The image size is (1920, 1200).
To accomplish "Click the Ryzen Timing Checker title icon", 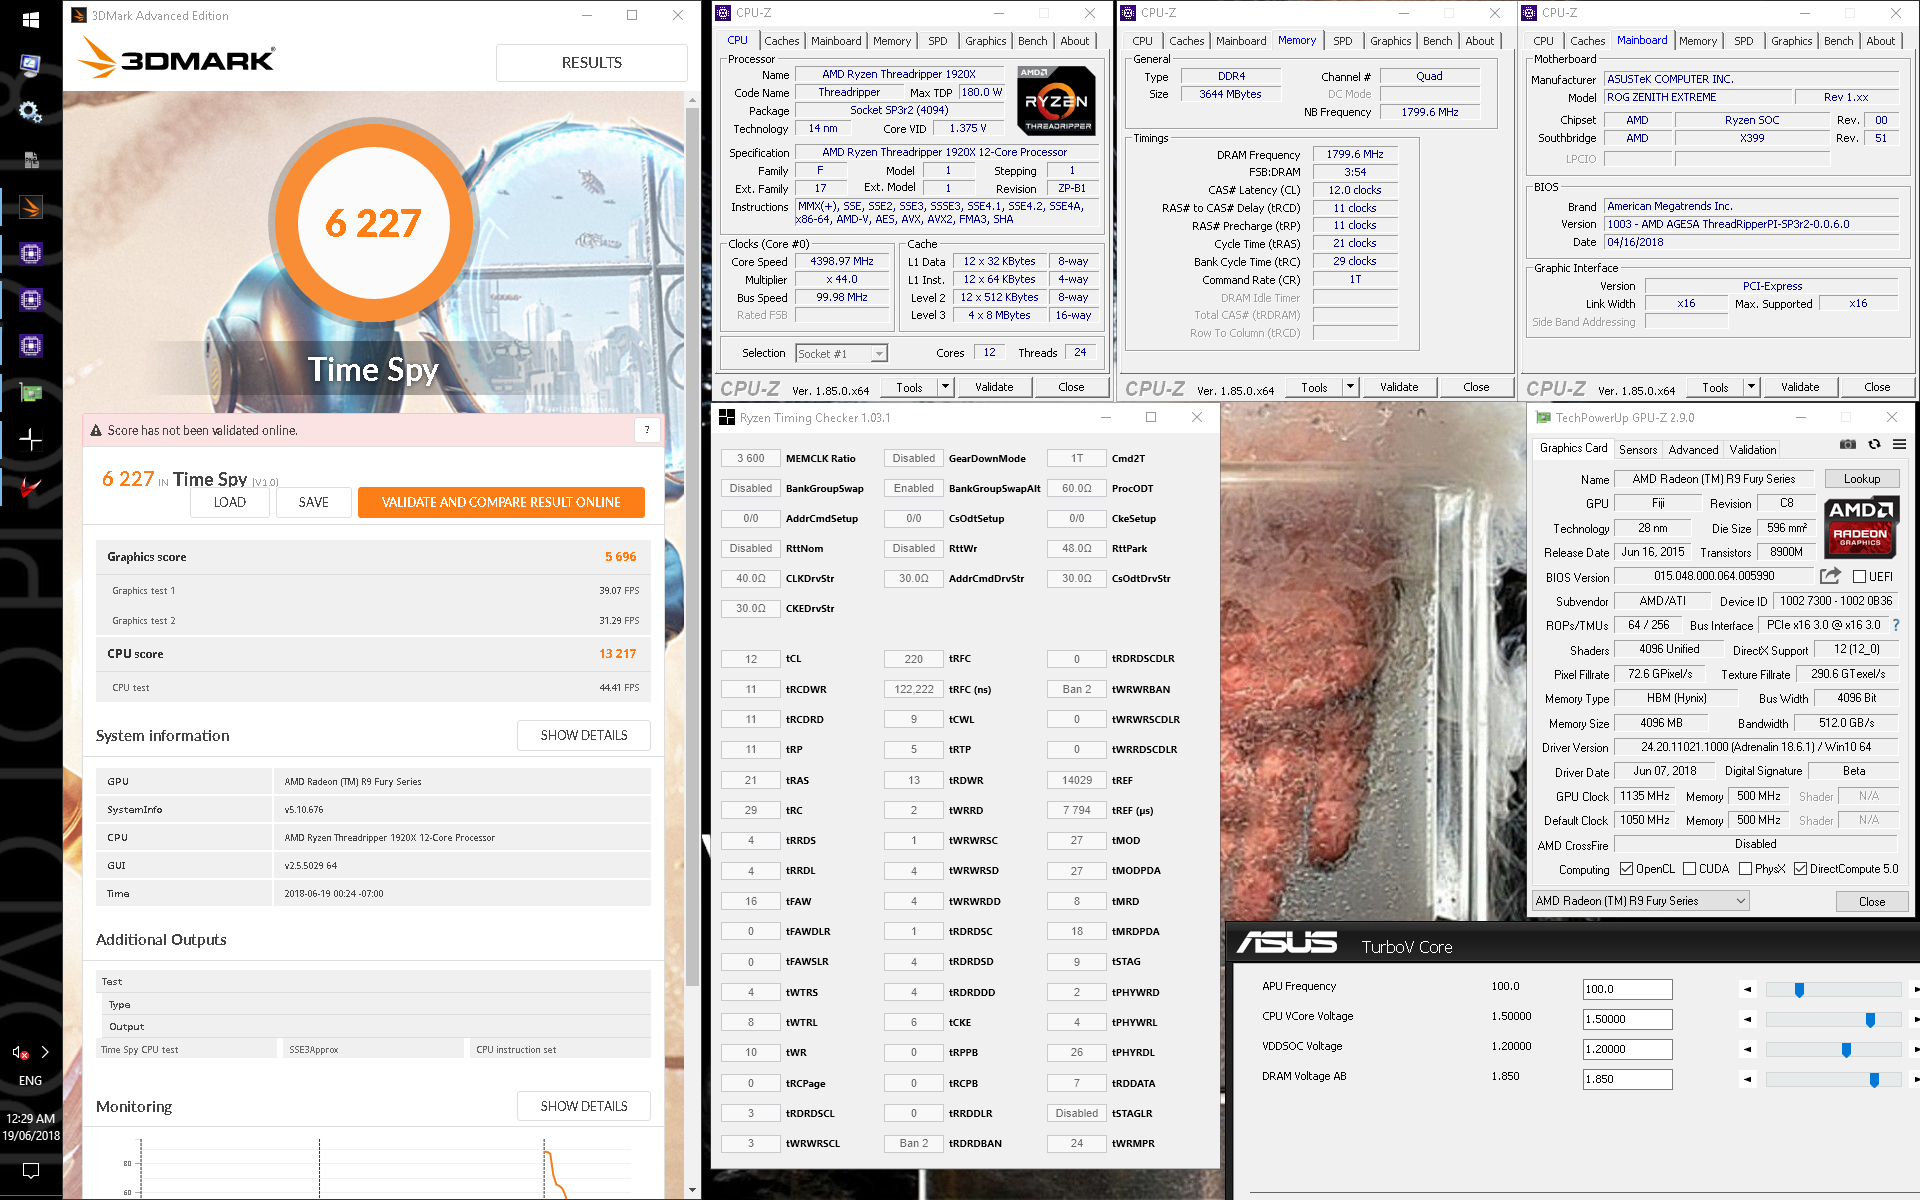I will pyautogui.click(x=726, y=418).
